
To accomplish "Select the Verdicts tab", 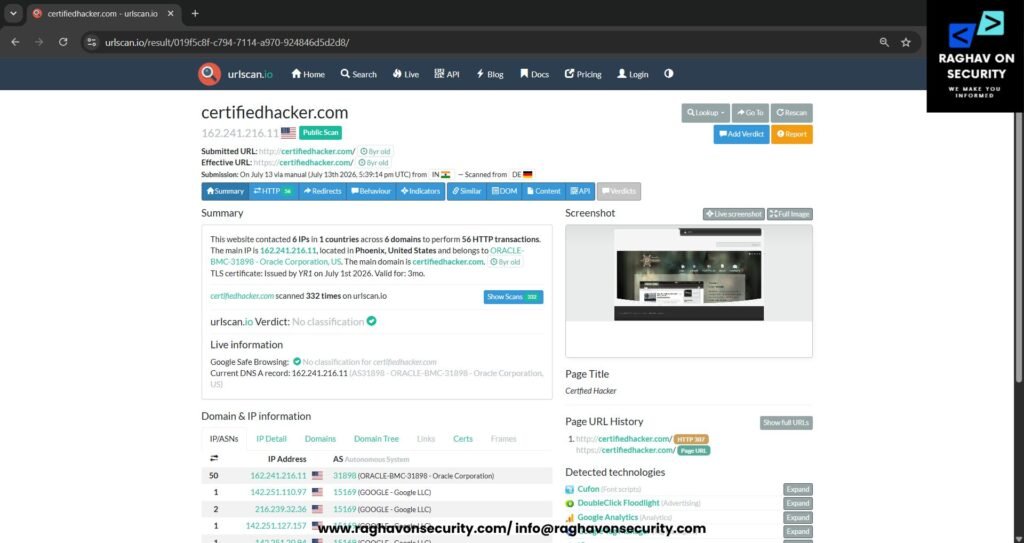I will pos(618,191).
